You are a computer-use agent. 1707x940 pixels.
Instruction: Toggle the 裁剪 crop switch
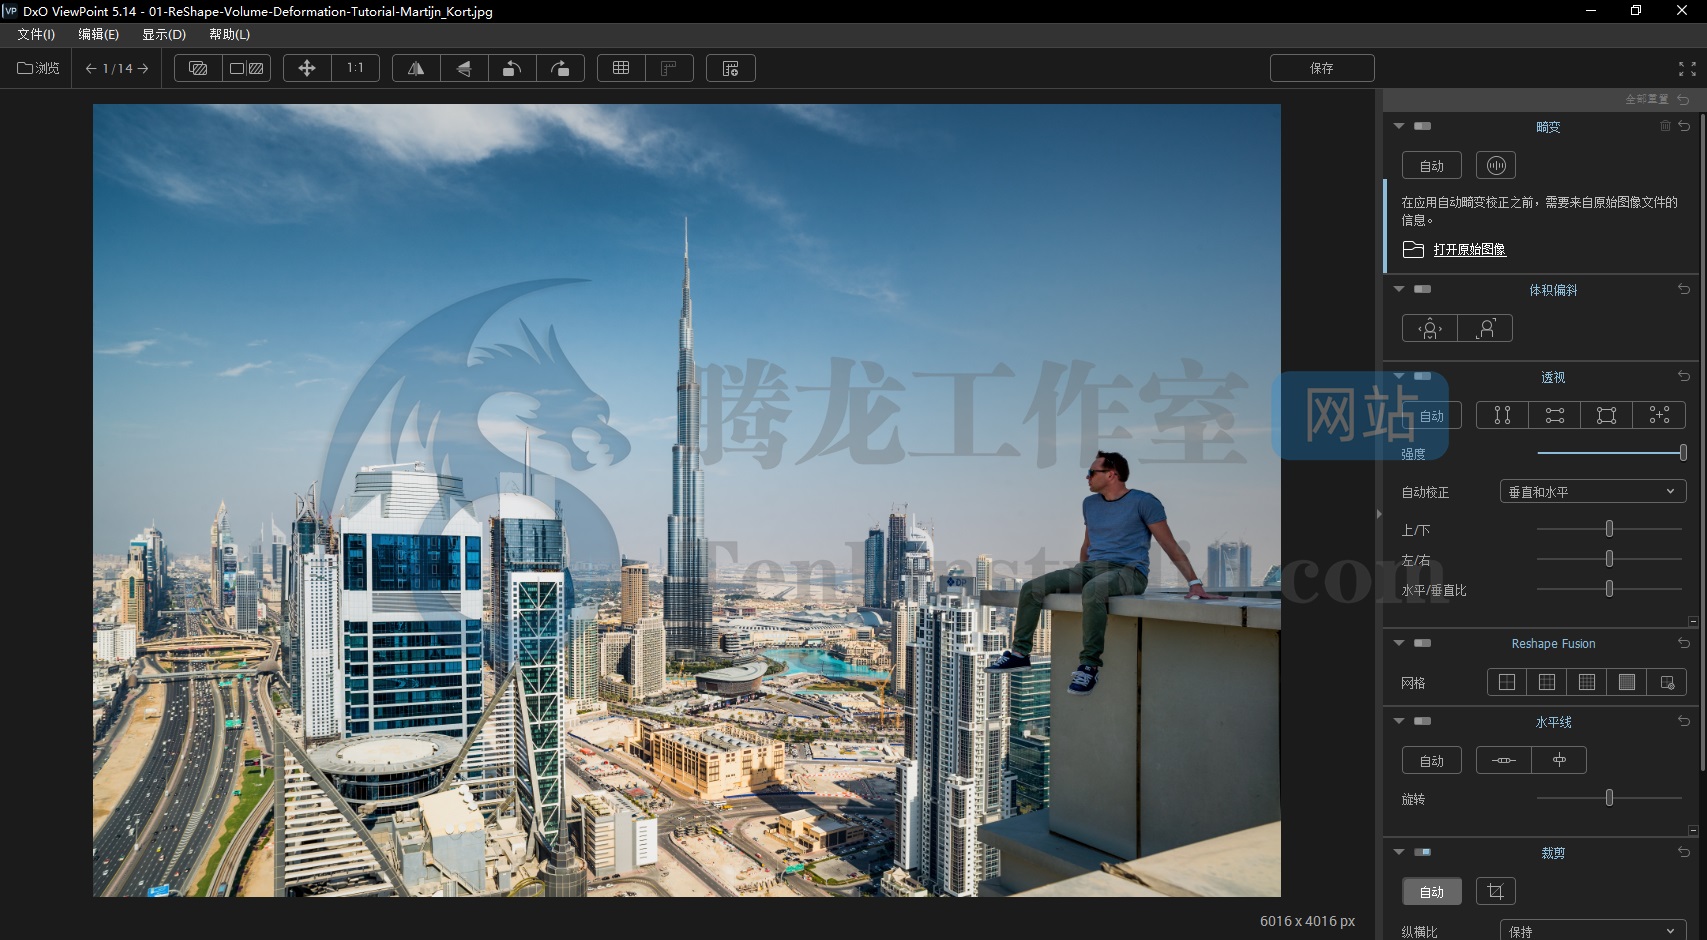point(1422,852)
